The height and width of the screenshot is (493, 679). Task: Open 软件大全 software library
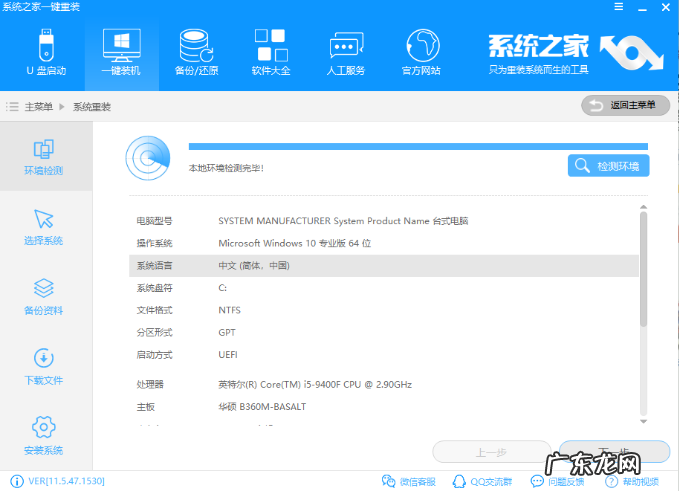click(x=271, y=53)
